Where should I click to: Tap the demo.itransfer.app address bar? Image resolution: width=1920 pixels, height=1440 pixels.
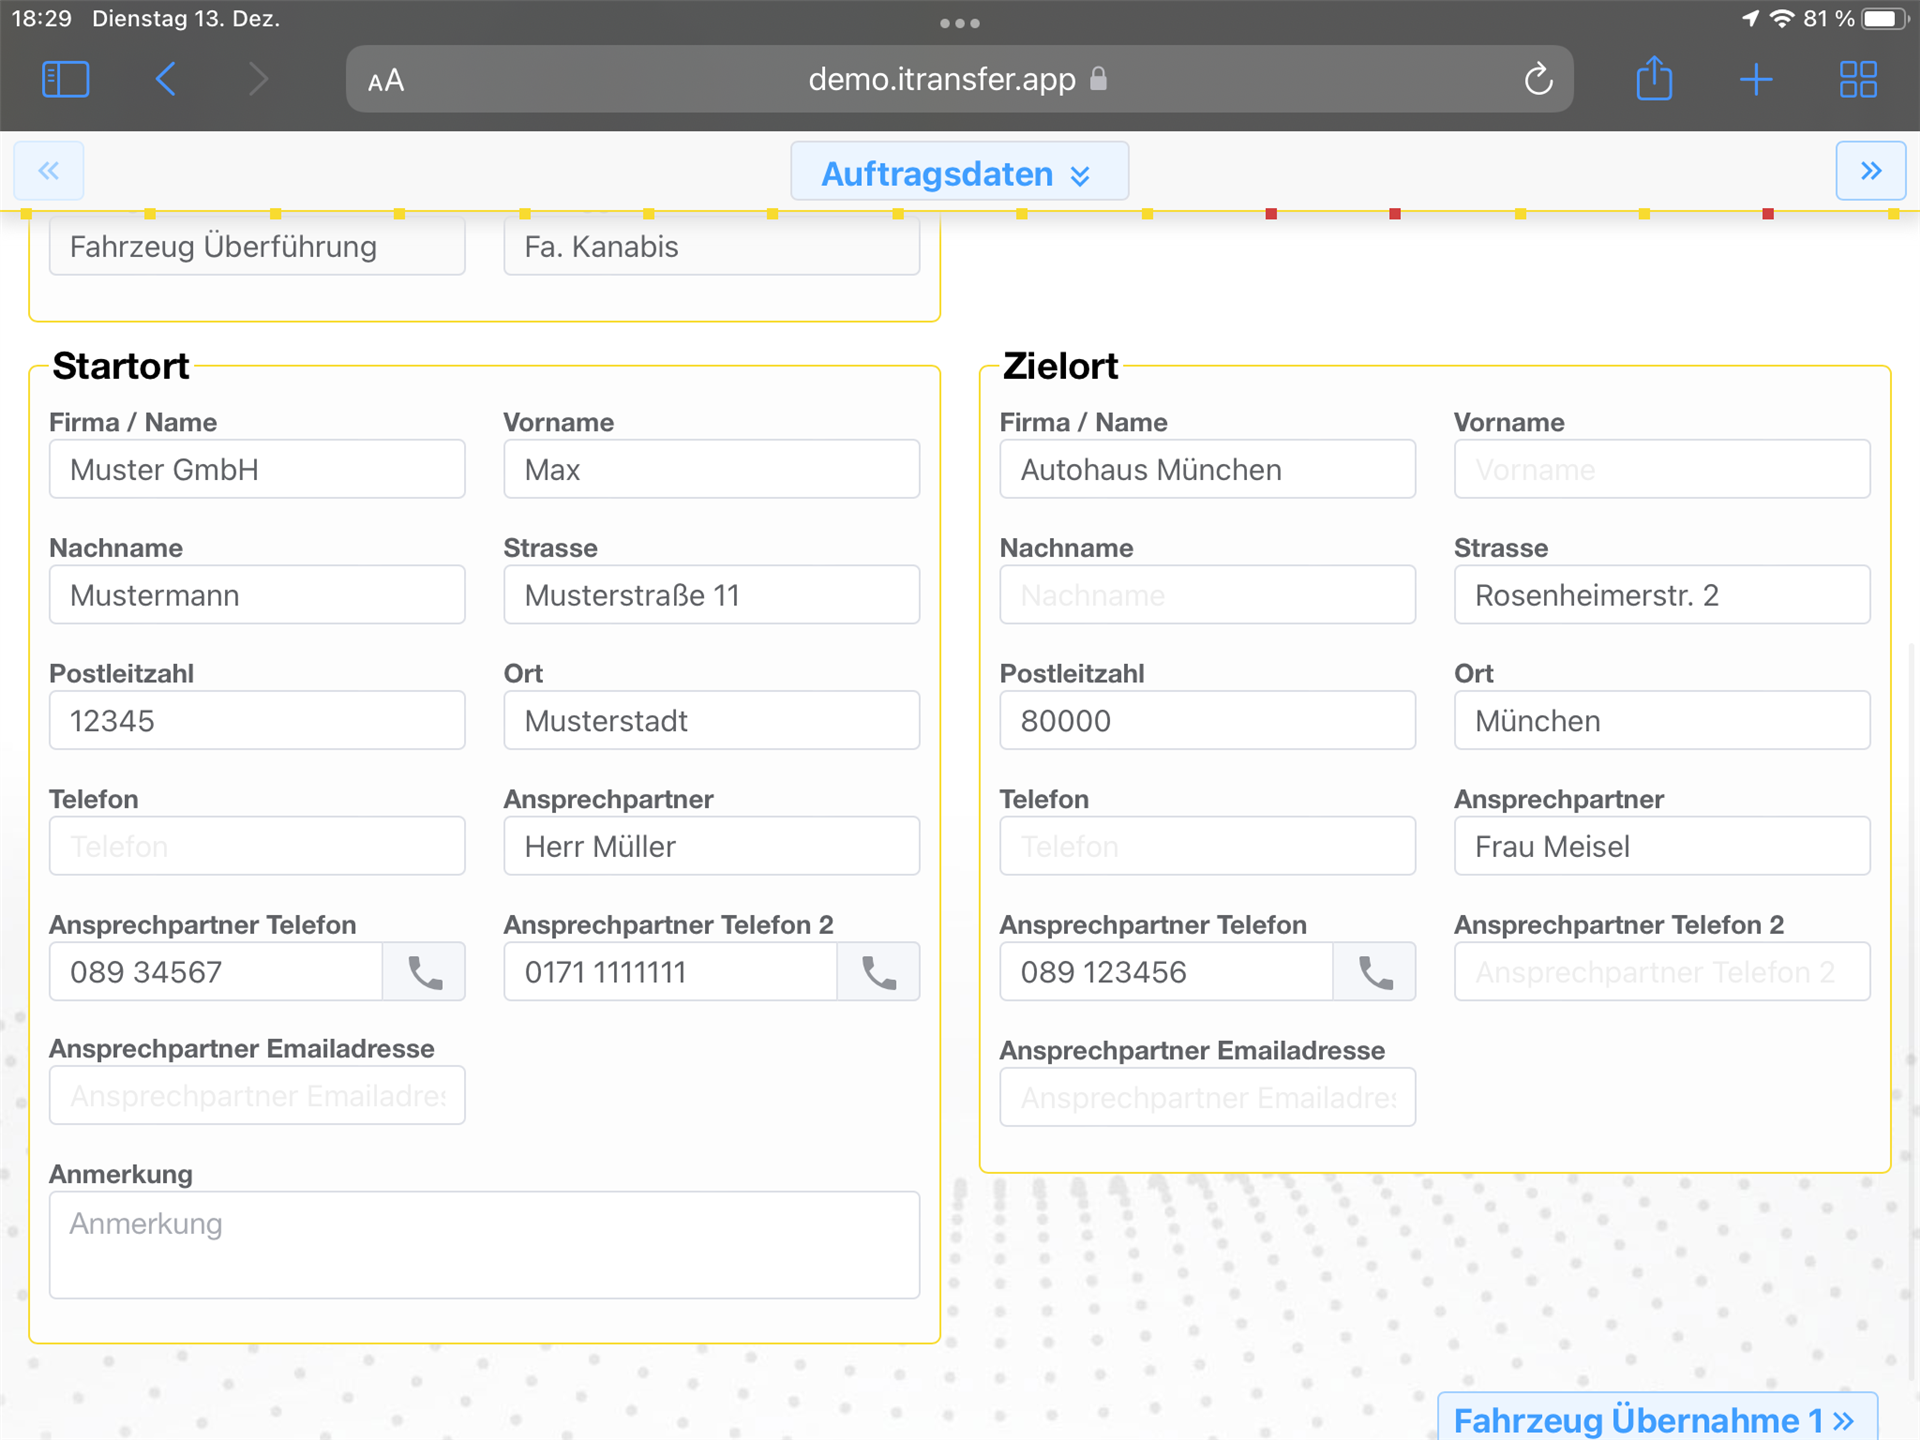[942, 79]
